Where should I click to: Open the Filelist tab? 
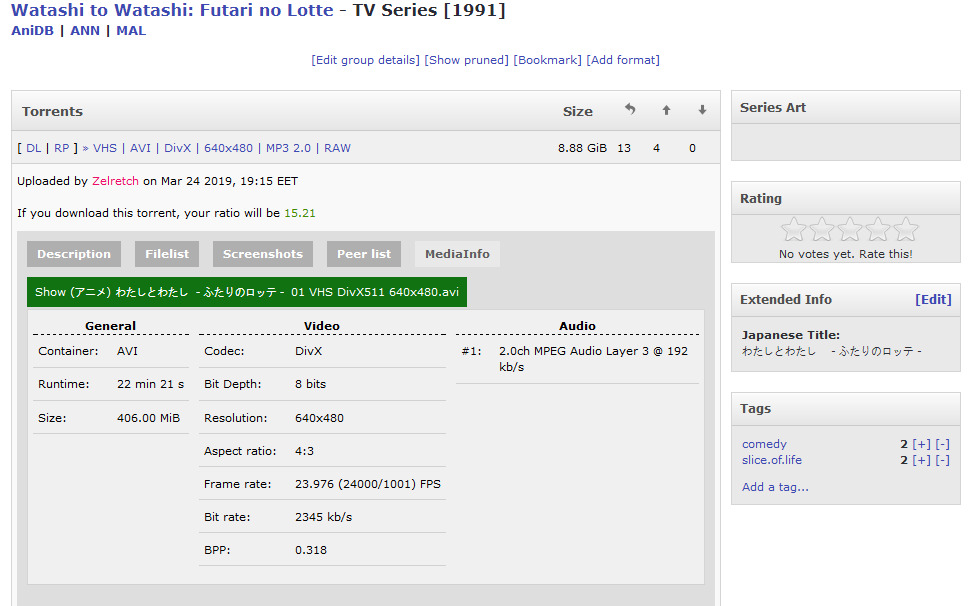click(167, 254)
